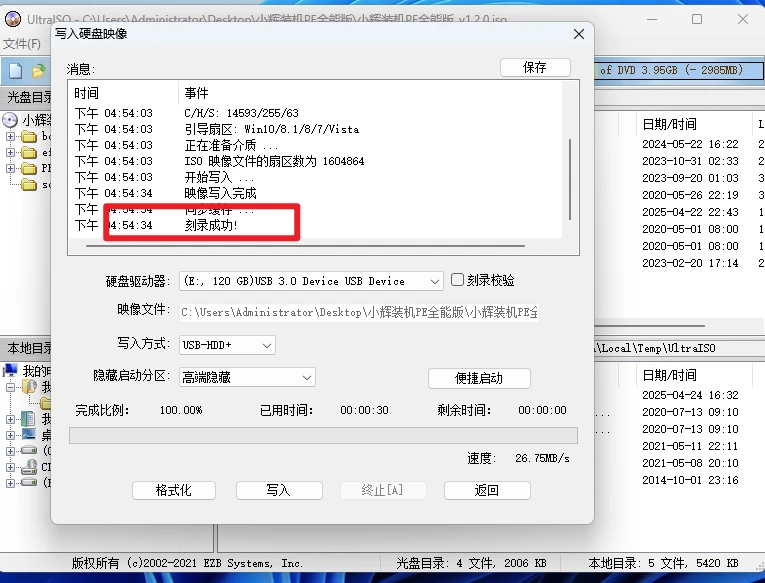Select My ISO Files folder icon in local tree
The width and height of the screenshot is (765, 583).
point(29,386)
